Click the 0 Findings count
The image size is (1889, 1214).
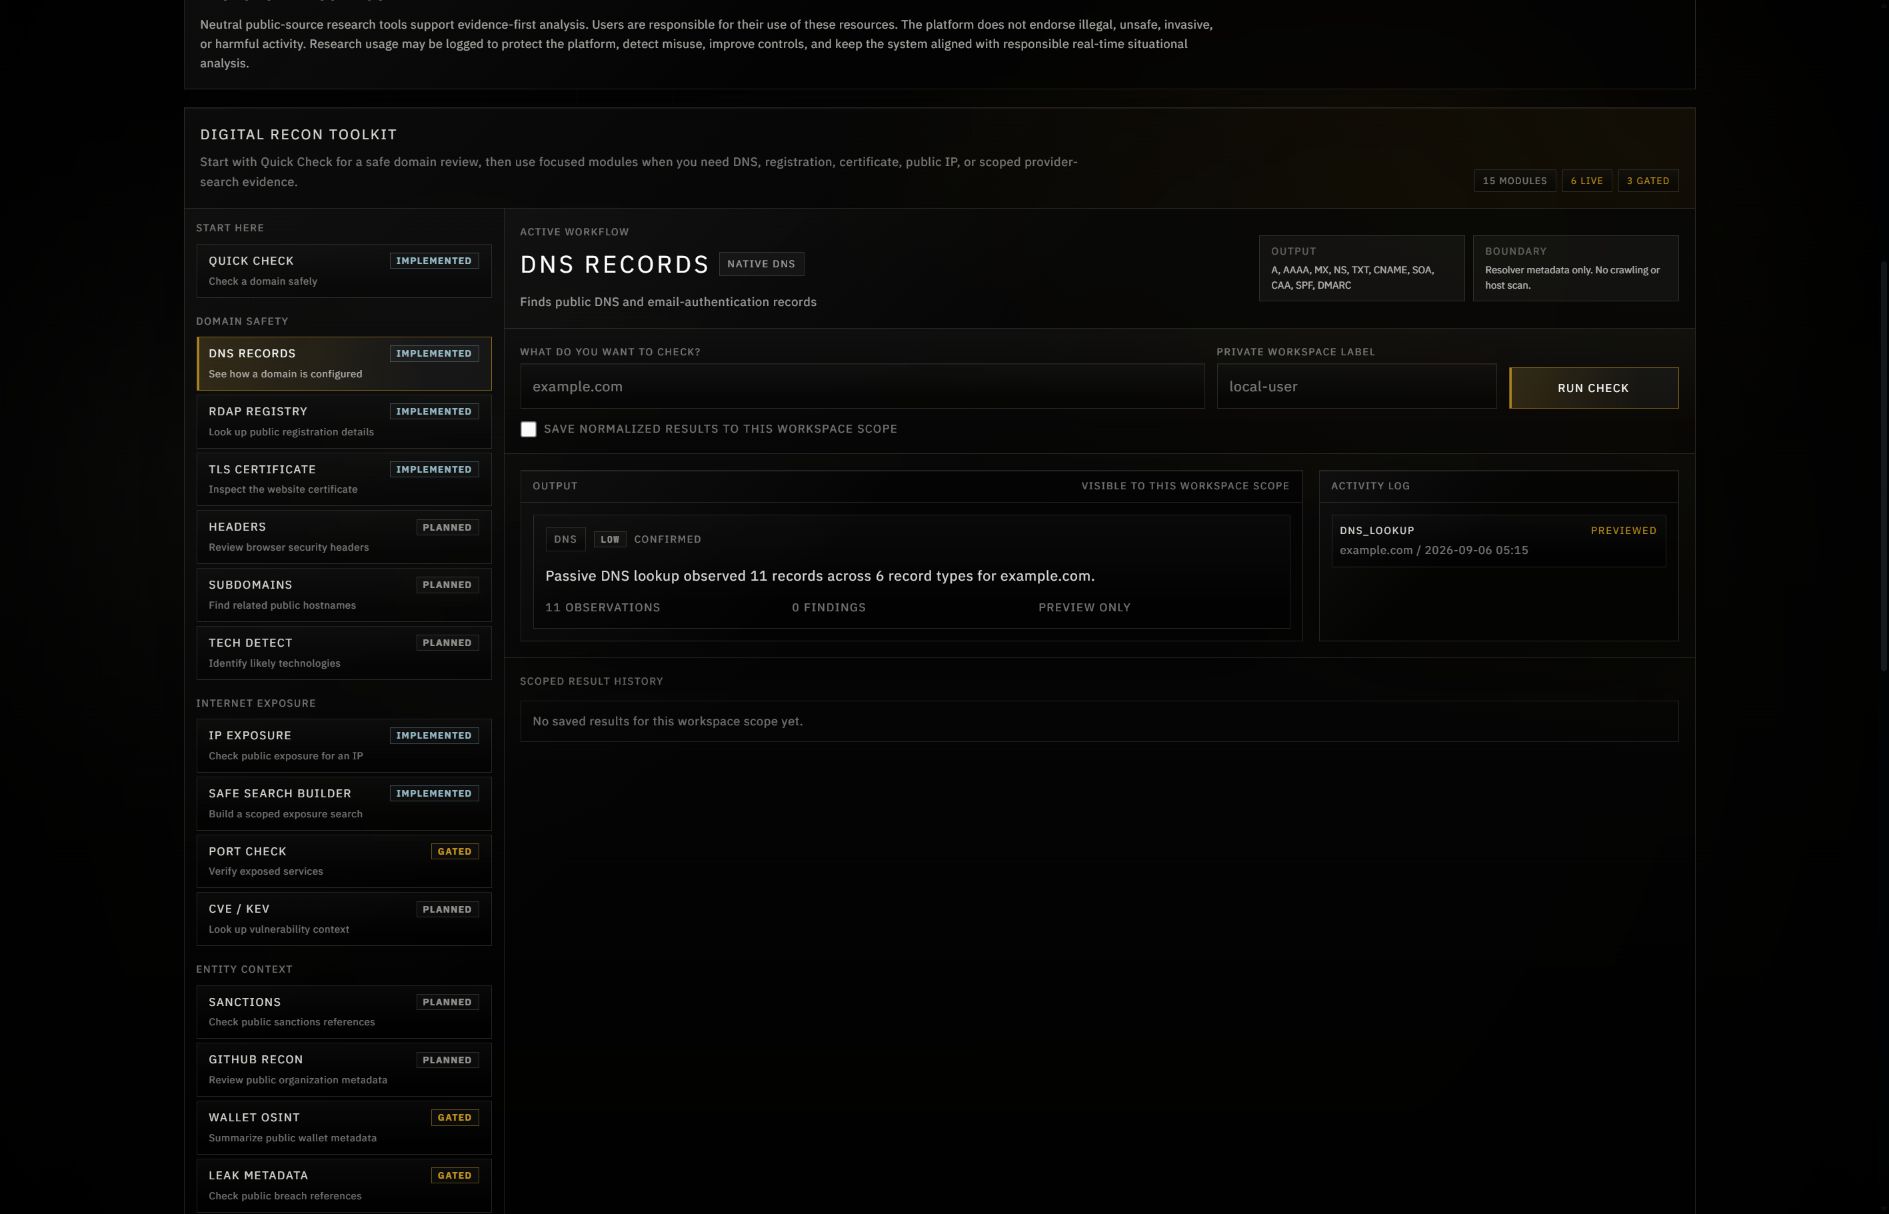829,607
